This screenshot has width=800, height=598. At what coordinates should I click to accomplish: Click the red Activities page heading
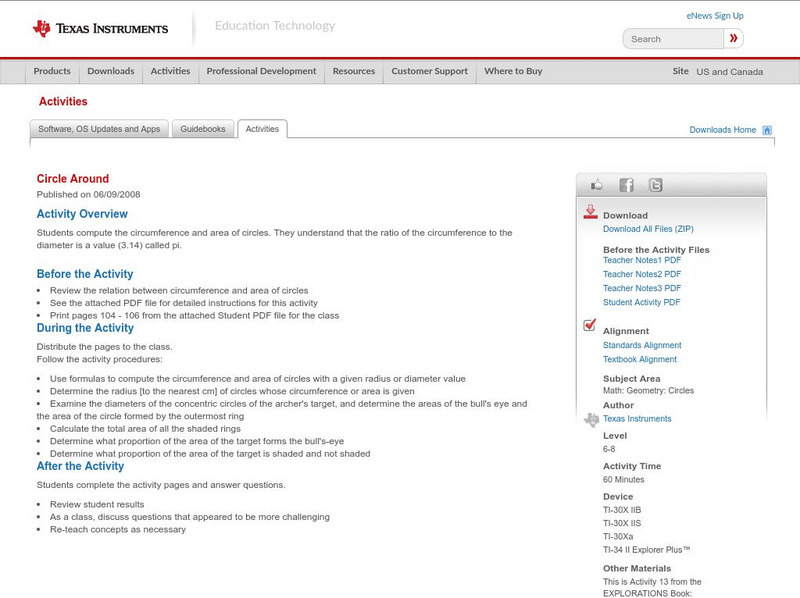63,102
